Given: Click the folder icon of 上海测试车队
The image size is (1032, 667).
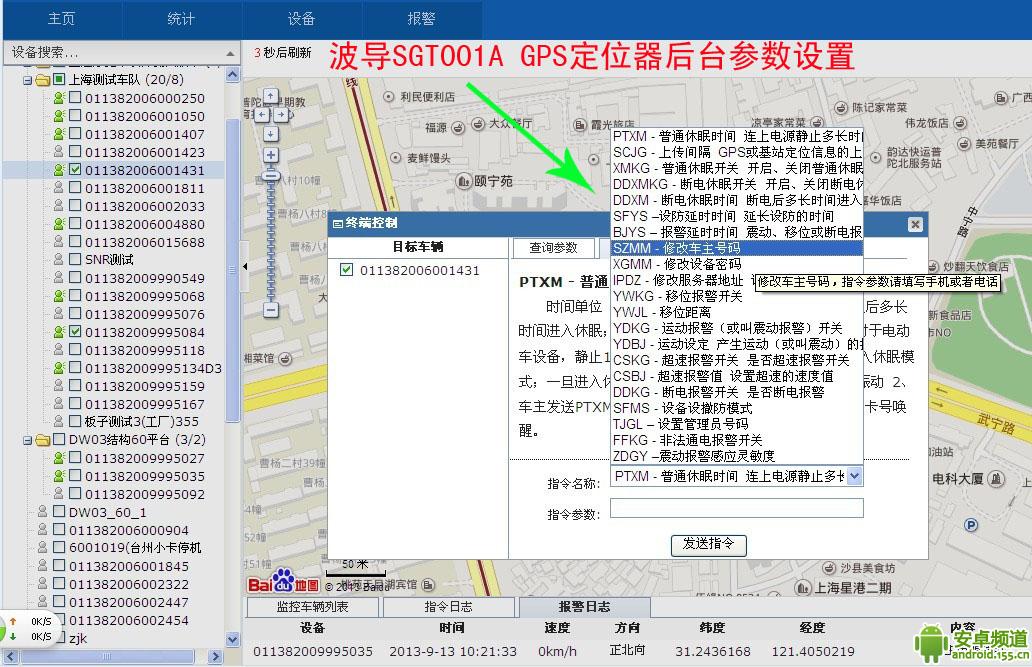Looking at the screenshot, I should pyautogui.click(x=43, y=80).
